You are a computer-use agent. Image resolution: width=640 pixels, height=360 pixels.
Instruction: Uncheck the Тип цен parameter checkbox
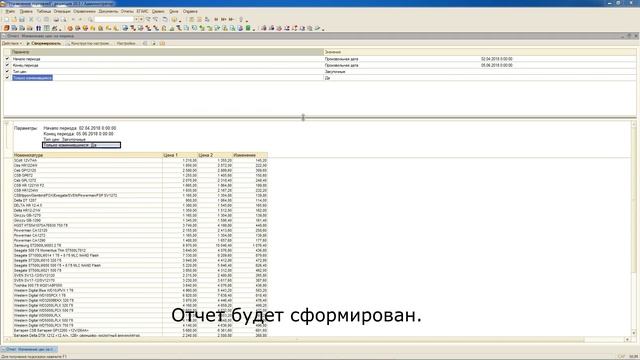tap(7, 71)
